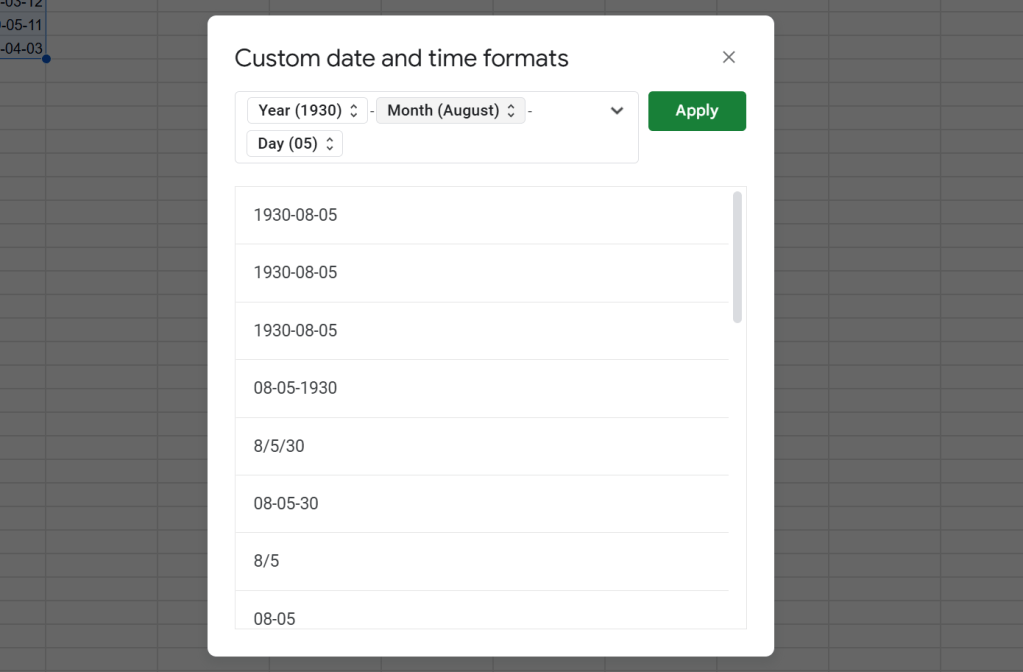The image size is (1023, 672).
Task: Click the blue fill handle on selected cell
Action: [46, 59]
